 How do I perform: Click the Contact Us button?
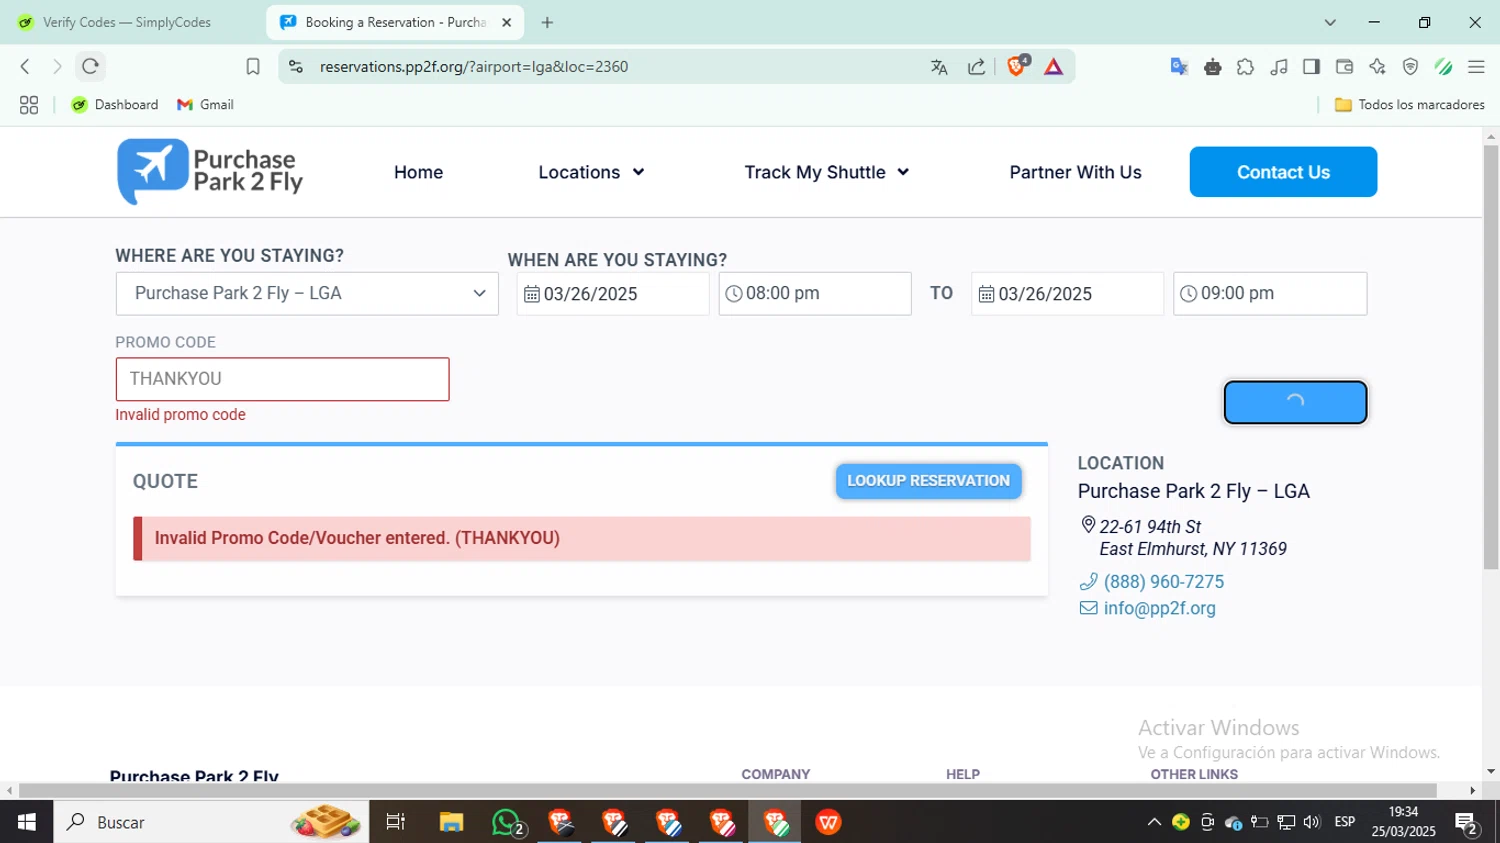click(1283, 172)
